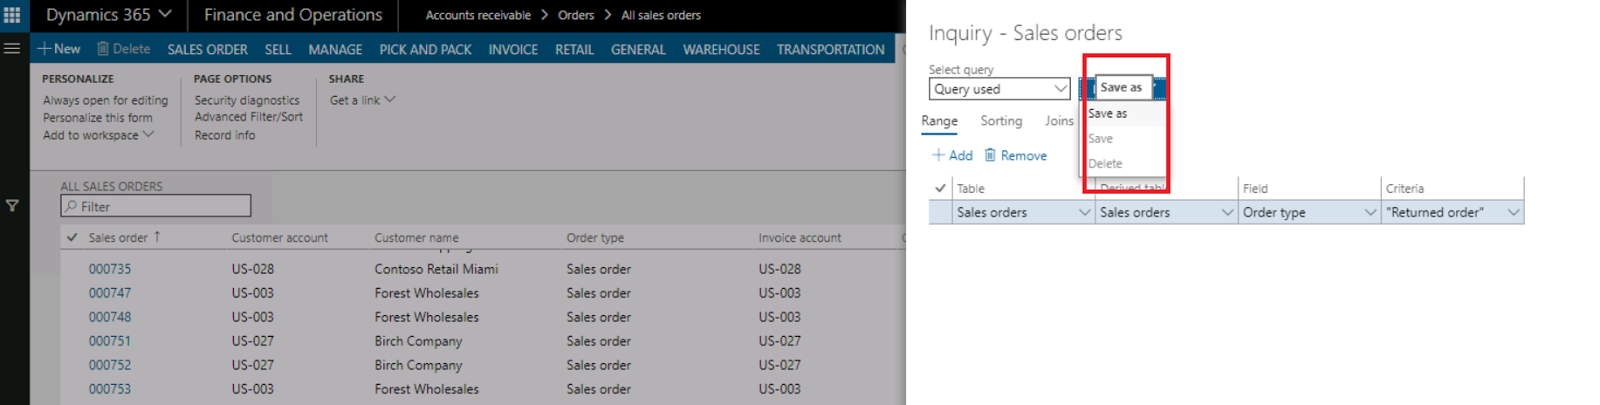Toggle the select-all checkmark in sales grid
The image size is (1600, 405).
click(72, 238)
